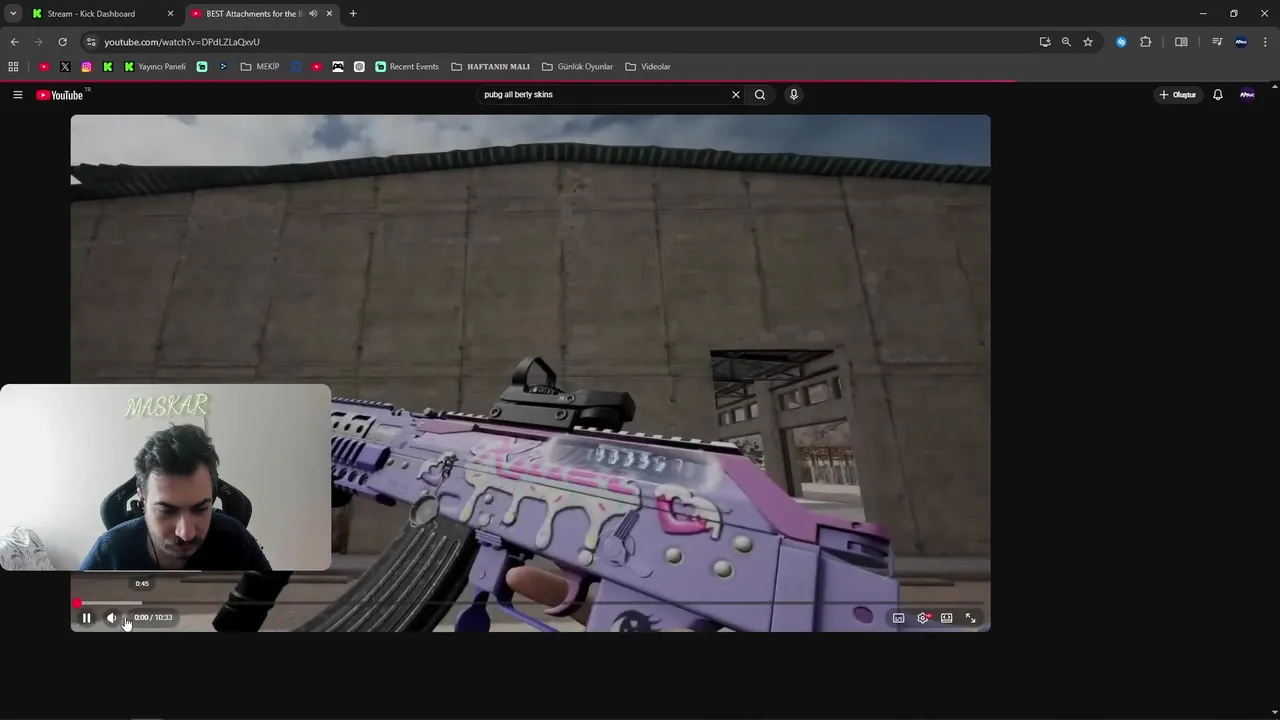Viewport: 1280px width, 720px height.
Task: Click the youtube.com address bar URL
Action: (182, 42)
